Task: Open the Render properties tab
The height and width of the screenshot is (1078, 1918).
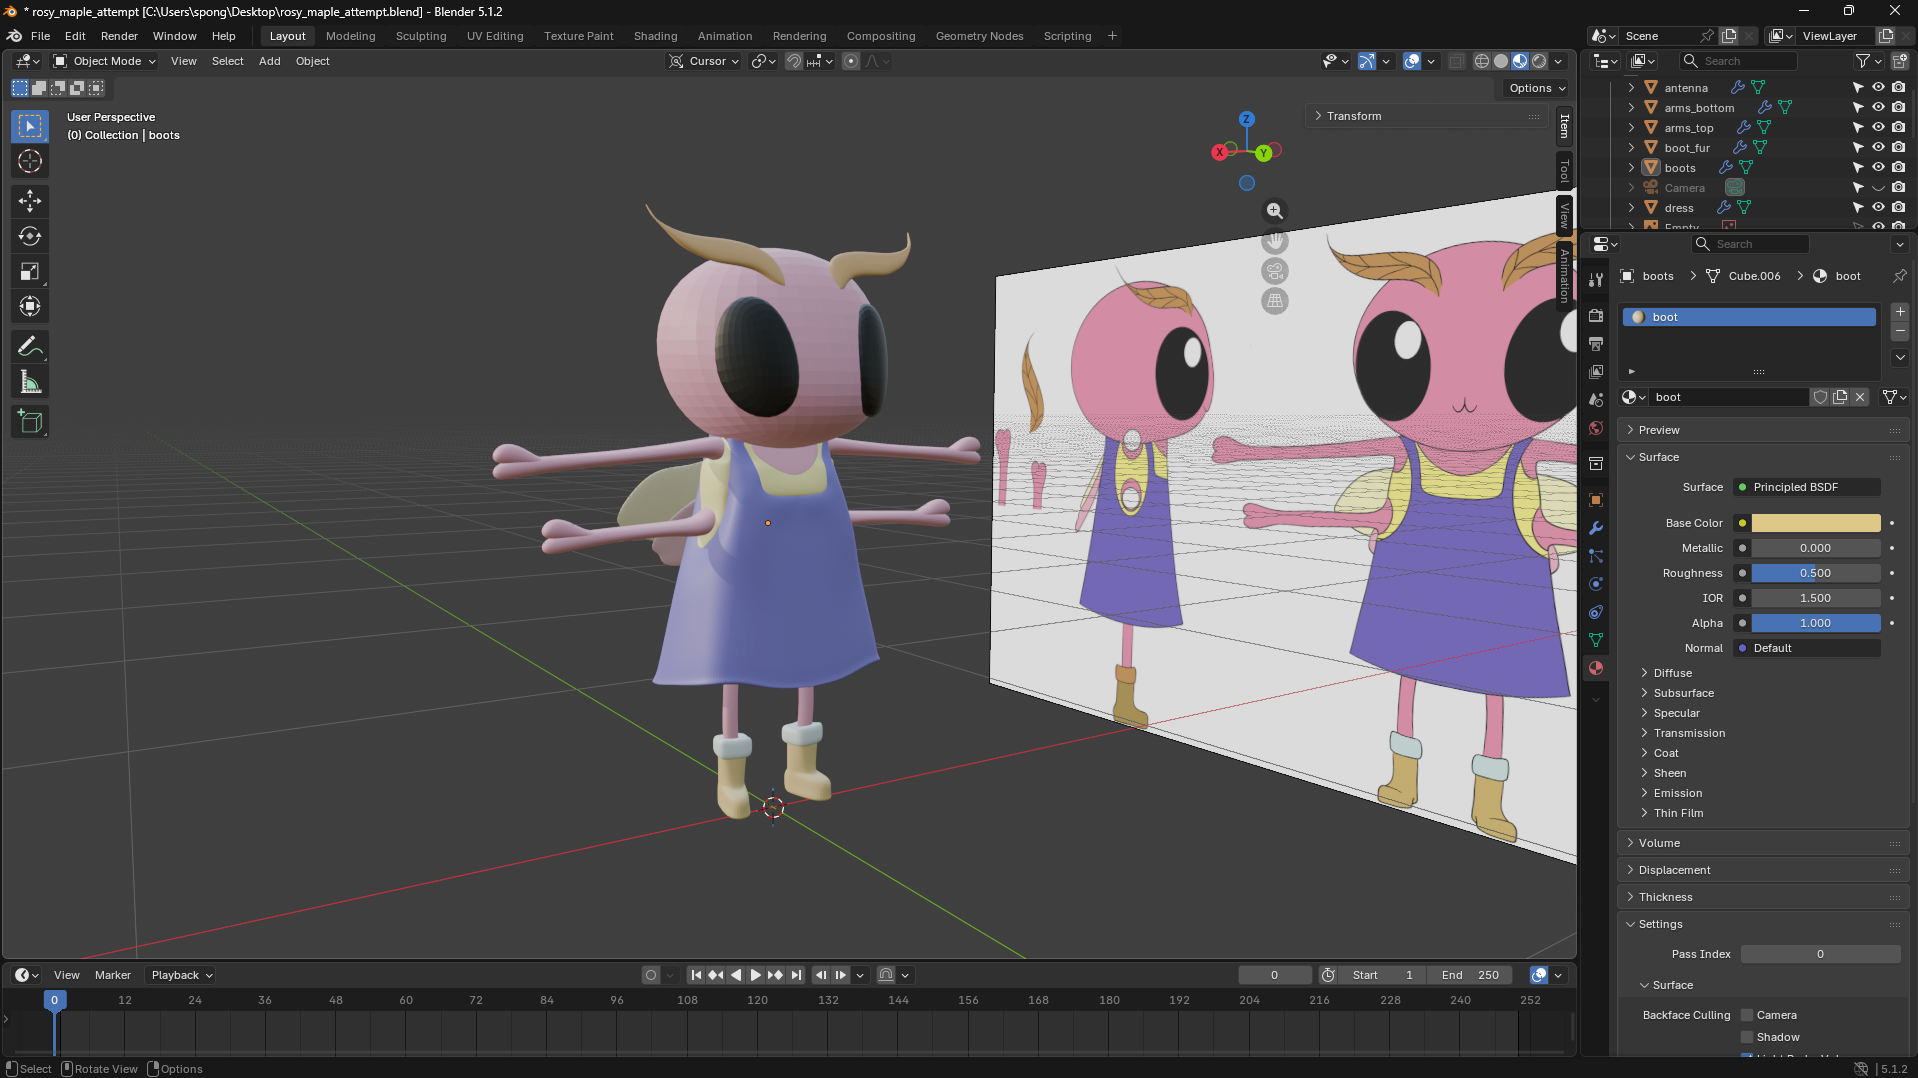Action: click(1596, 316)
